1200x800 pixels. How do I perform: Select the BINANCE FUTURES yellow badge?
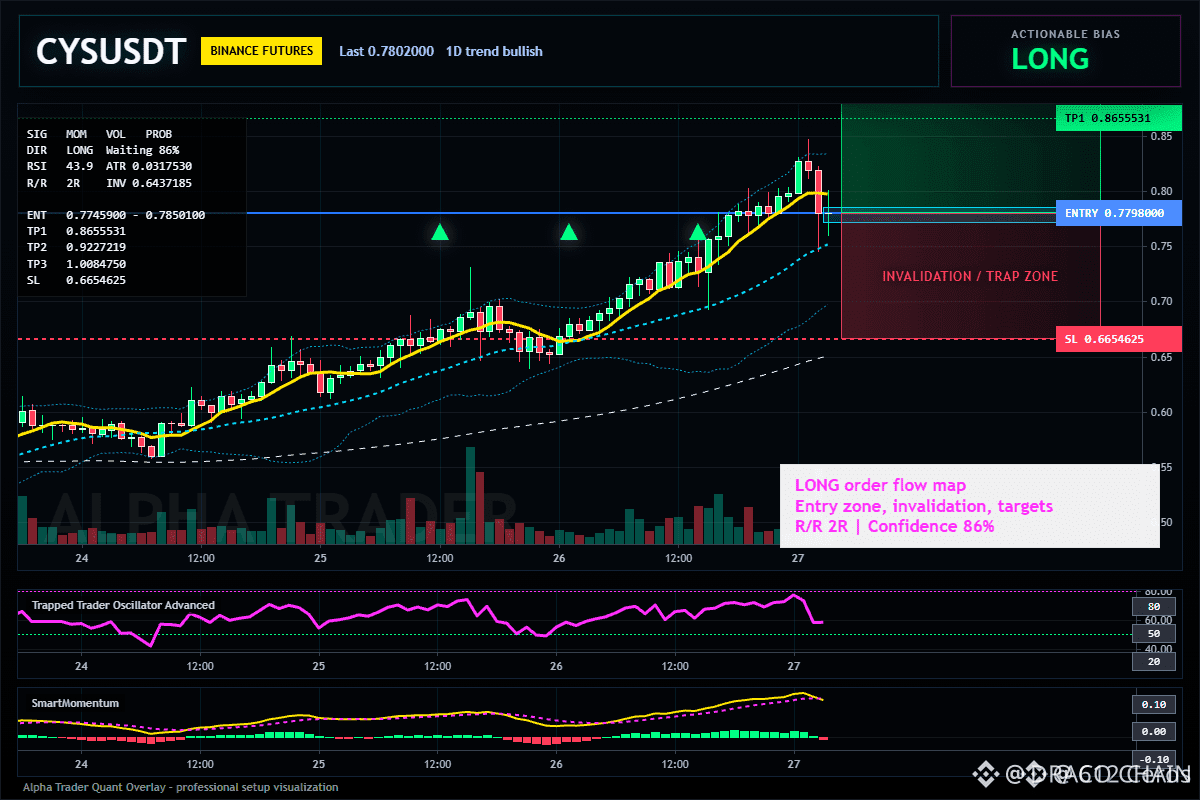(261, 51)
